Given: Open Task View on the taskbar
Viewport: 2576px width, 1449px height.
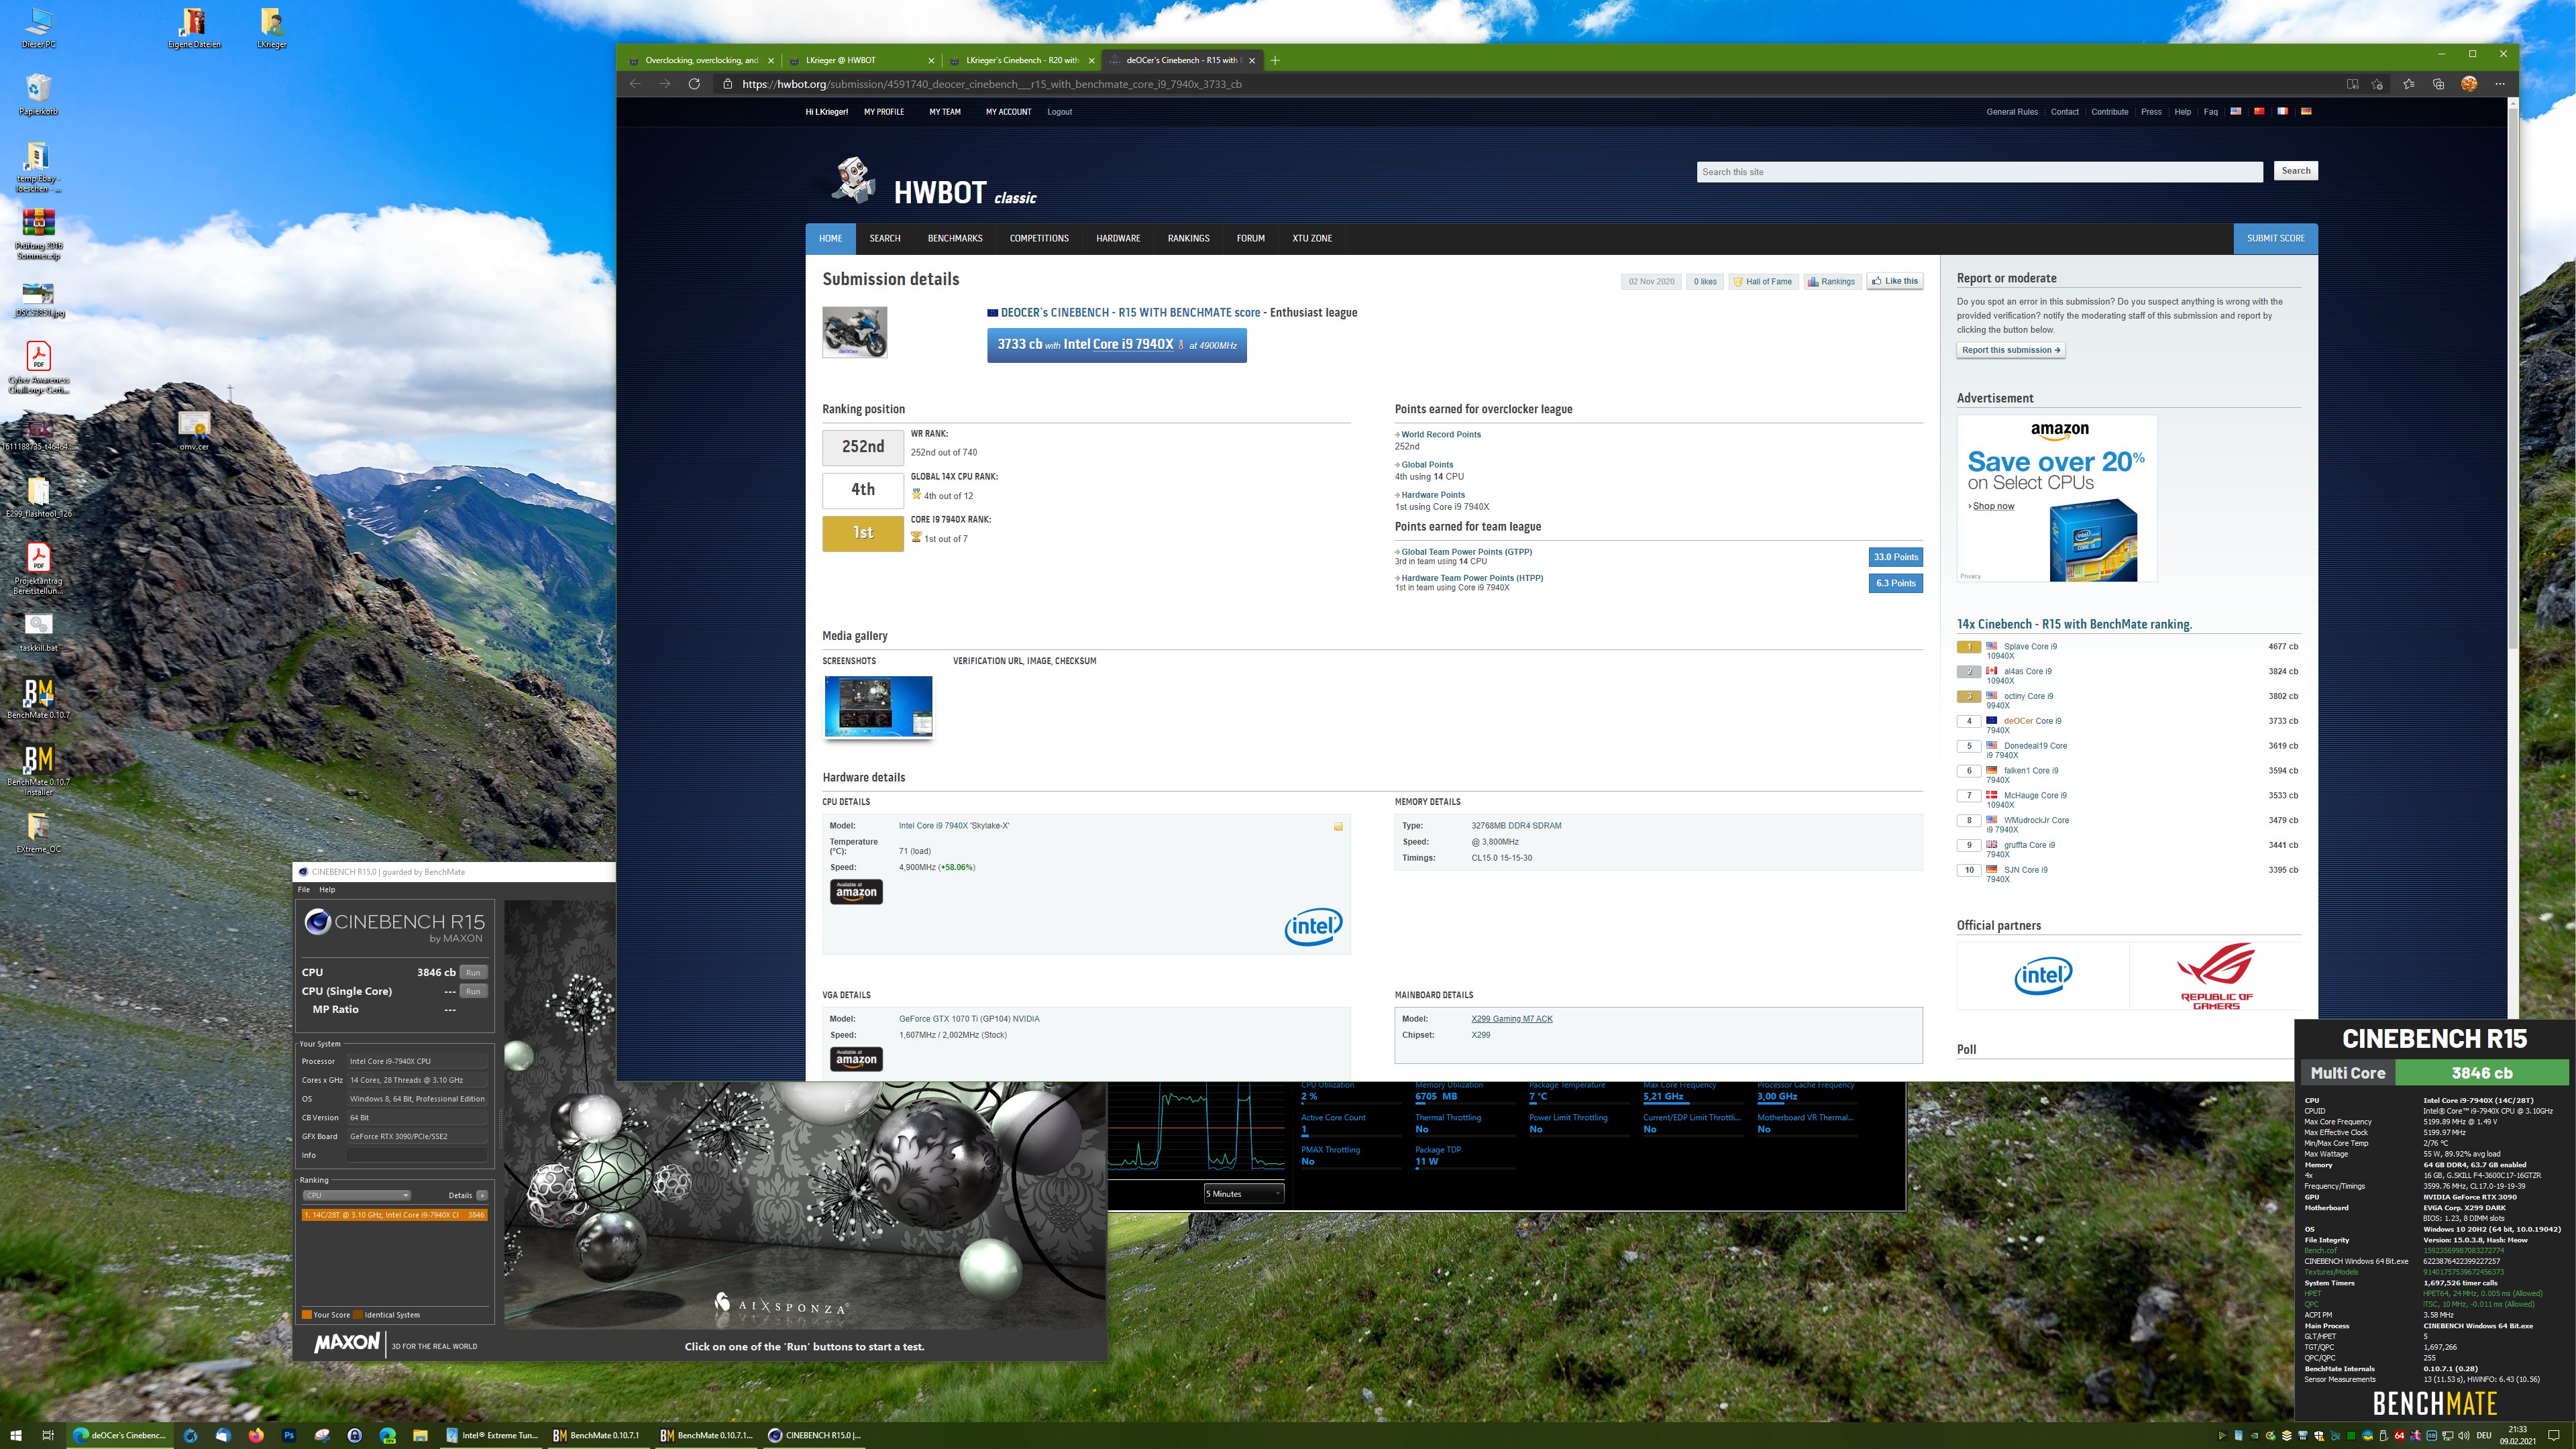Looking at the screenshot, I should (47, 1435).
